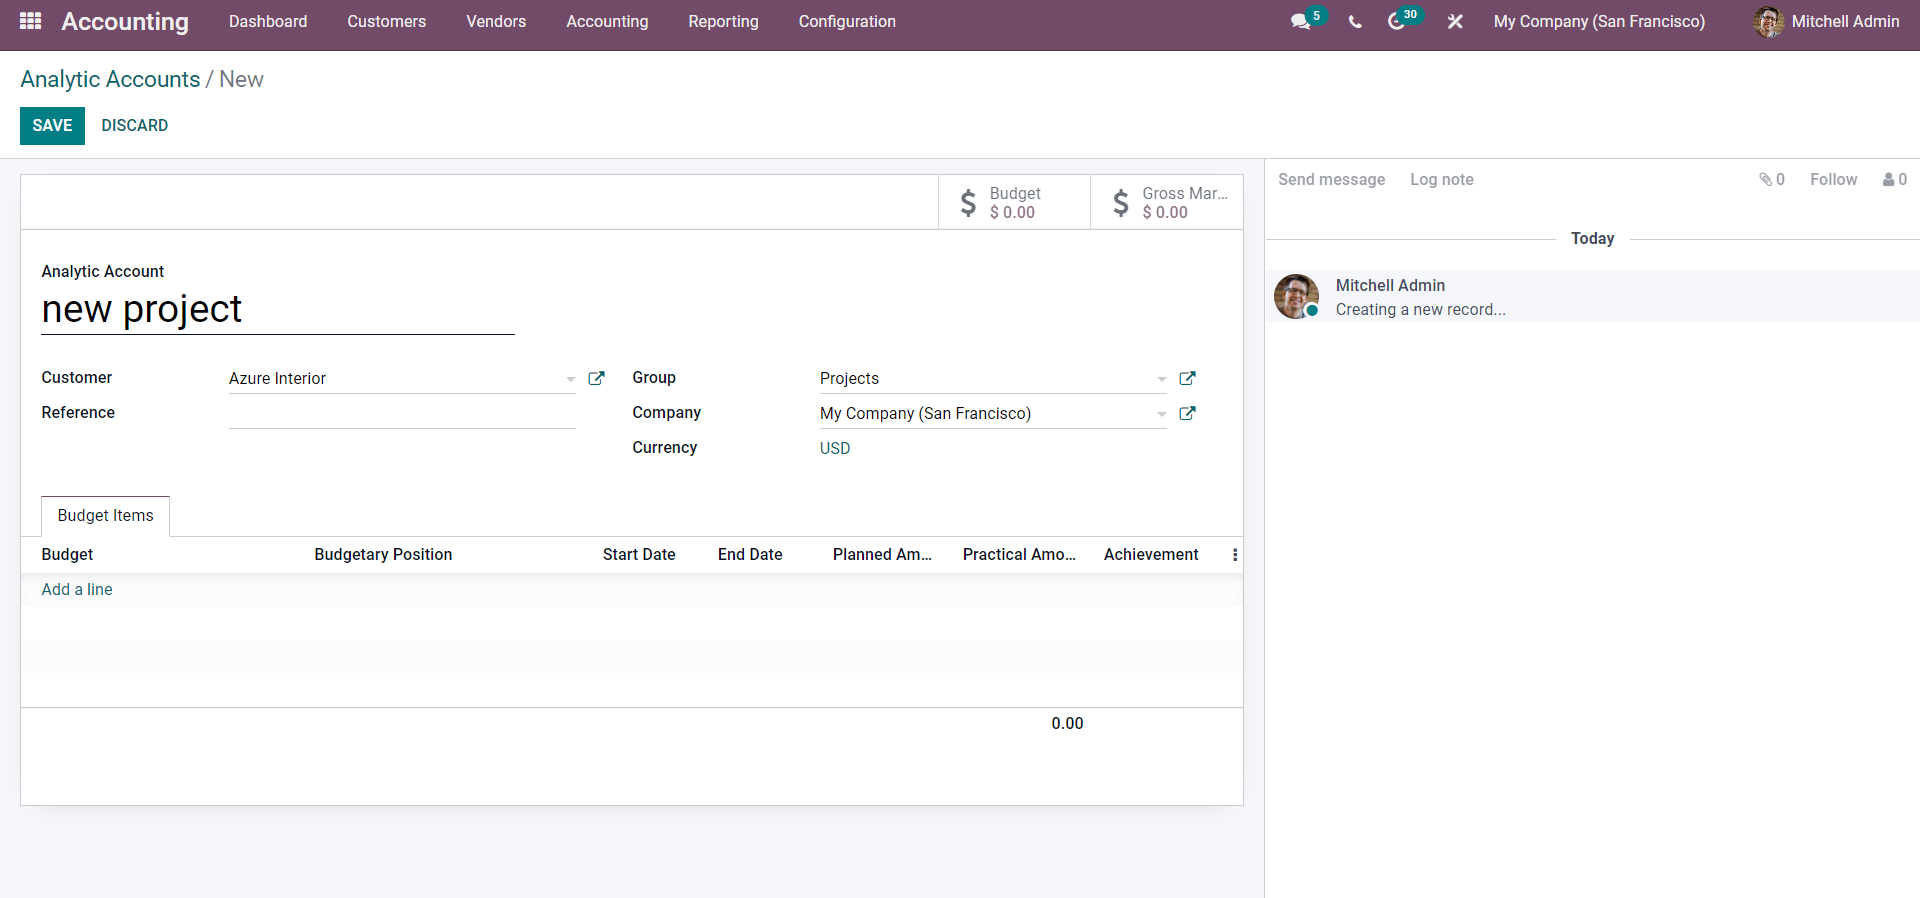Open the apps grid menu icon

tap(30, 21)
